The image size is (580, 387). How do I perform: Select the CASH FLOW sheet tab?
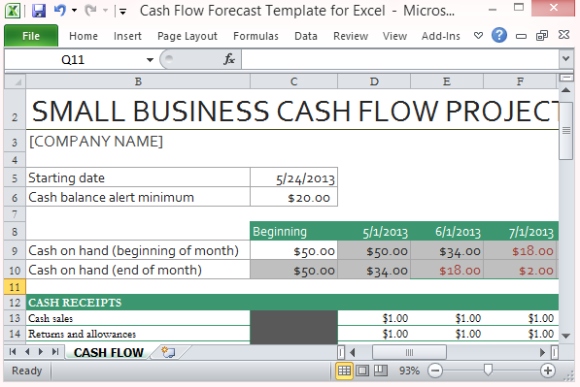click(108, 352)
